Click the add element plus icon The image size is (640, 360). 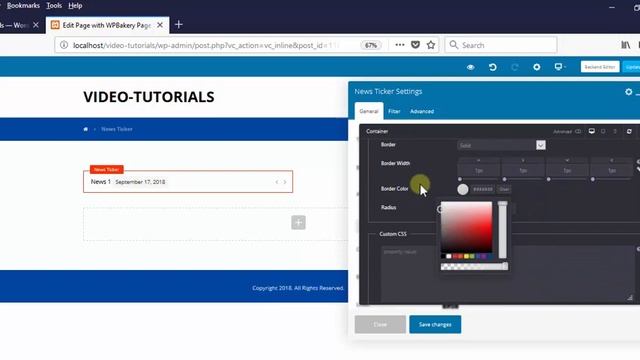[298, 222]
